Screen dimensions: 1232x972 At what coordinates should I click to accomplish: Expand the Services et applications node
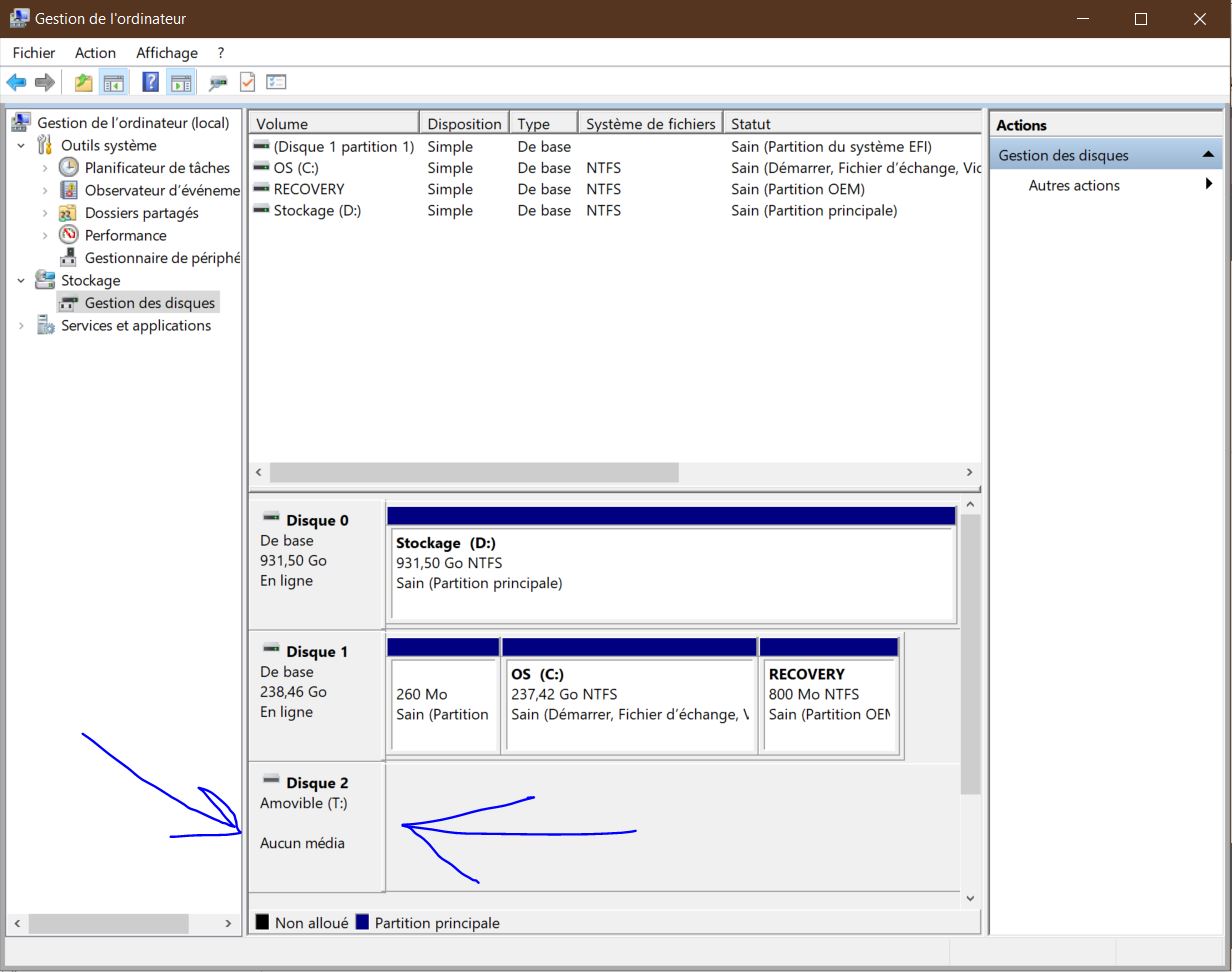click(21, 326)
